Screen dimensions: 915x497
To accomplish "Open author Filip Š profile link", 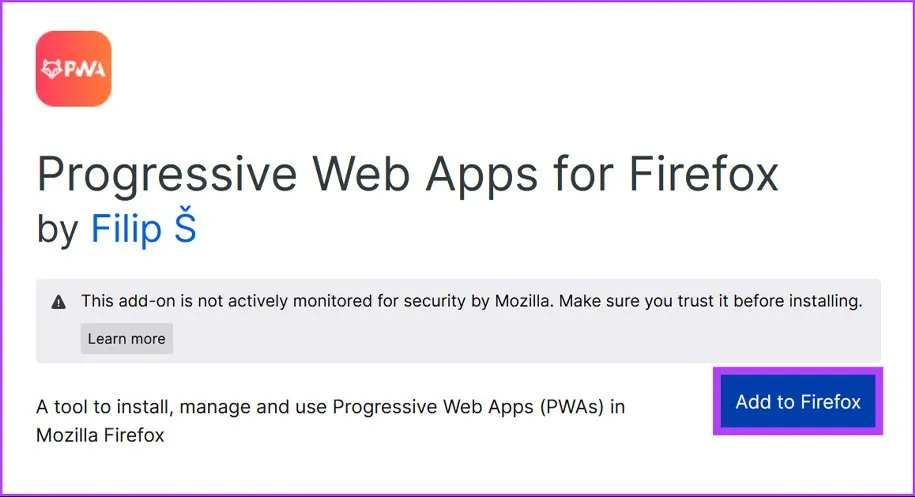I will point(143,228).
